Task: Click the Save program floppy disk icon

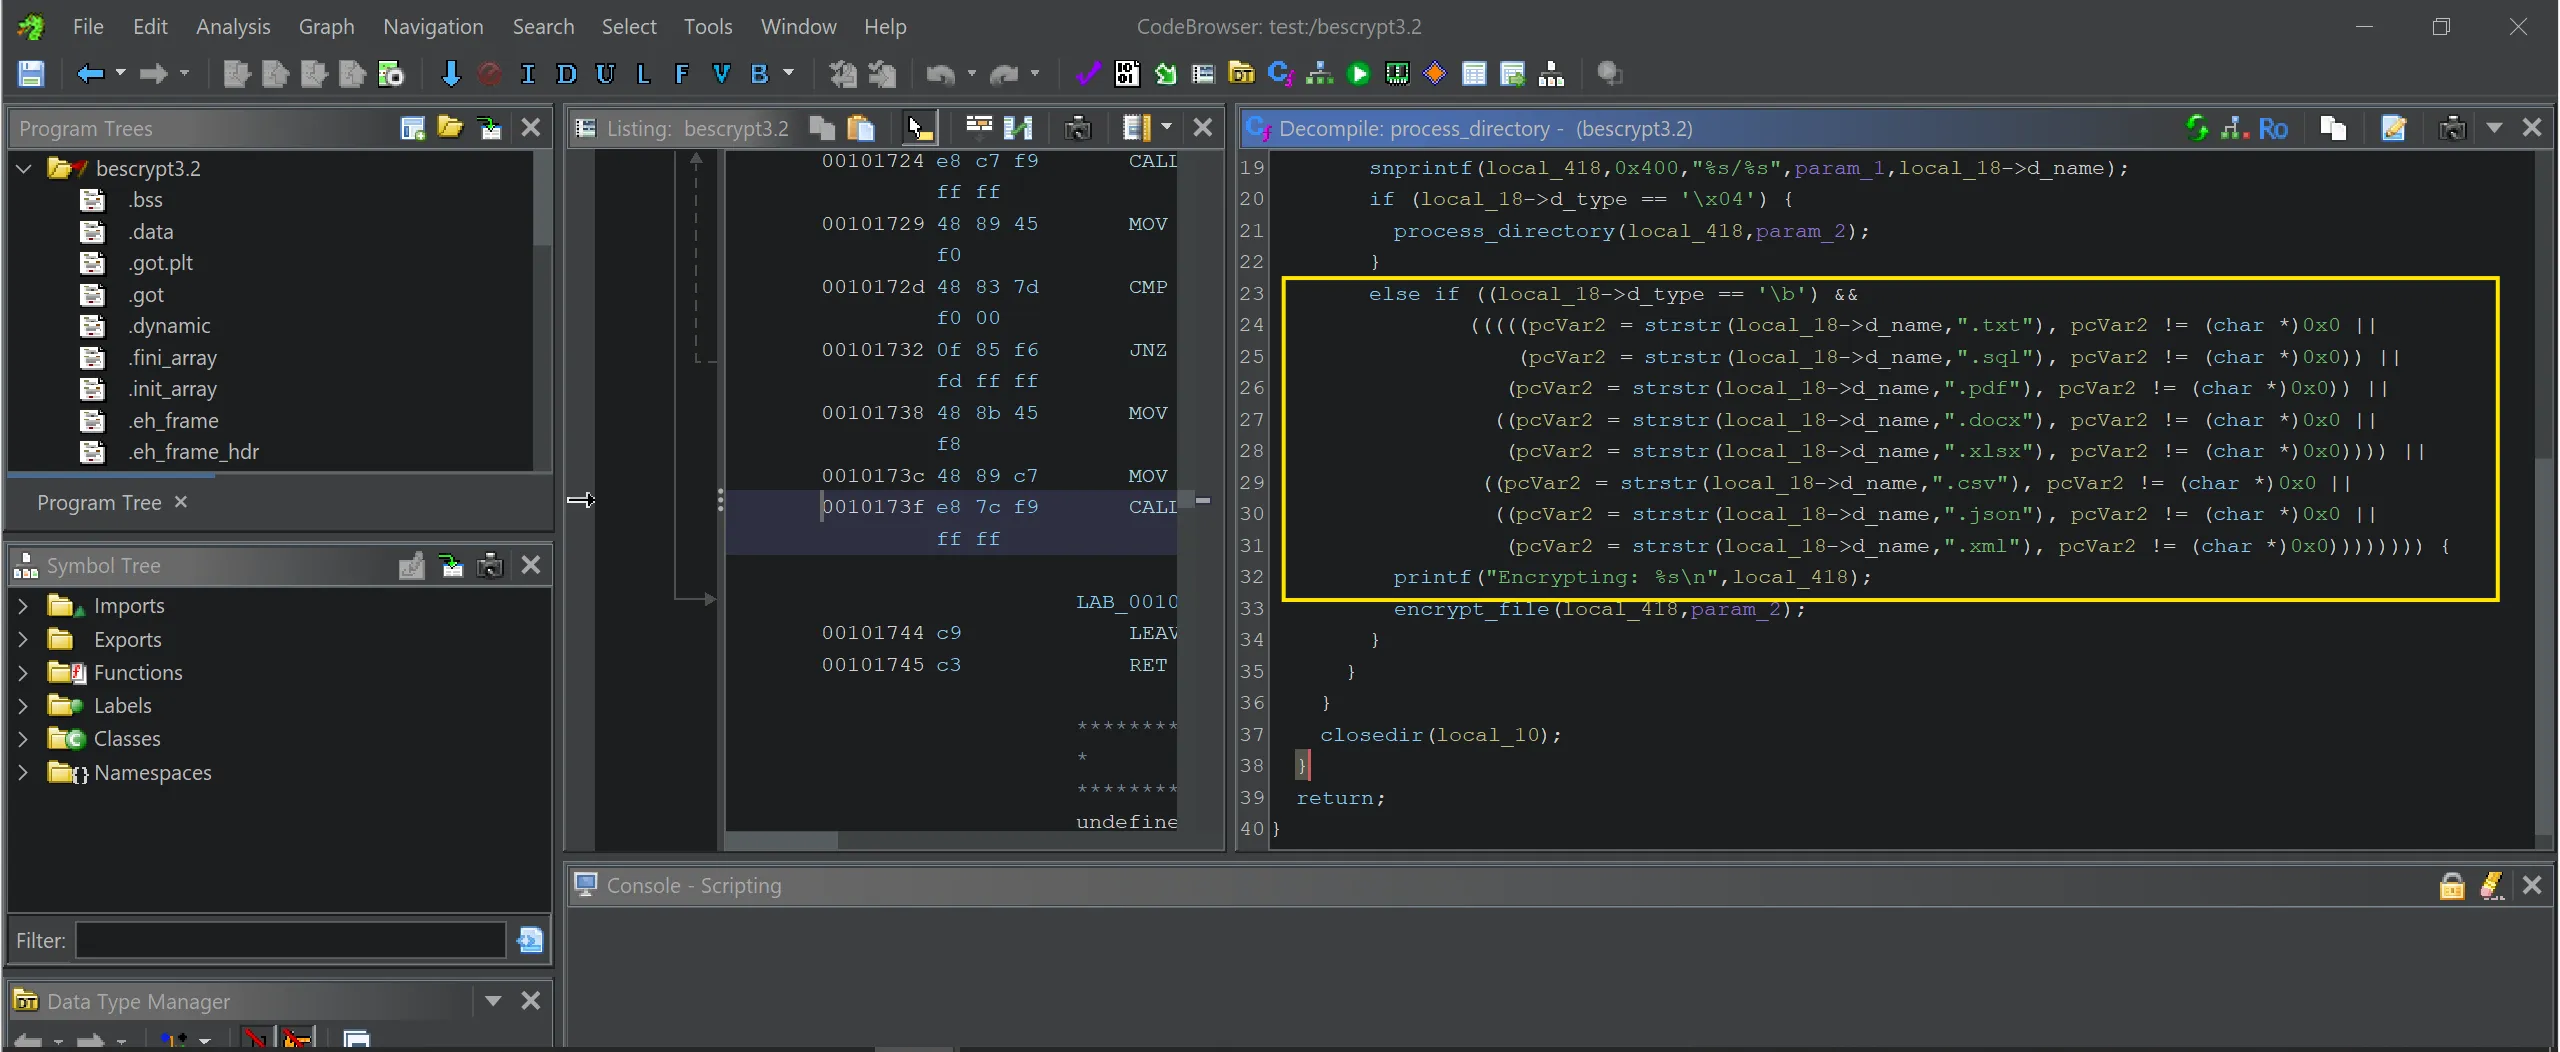Action: [x=31, y=74]
